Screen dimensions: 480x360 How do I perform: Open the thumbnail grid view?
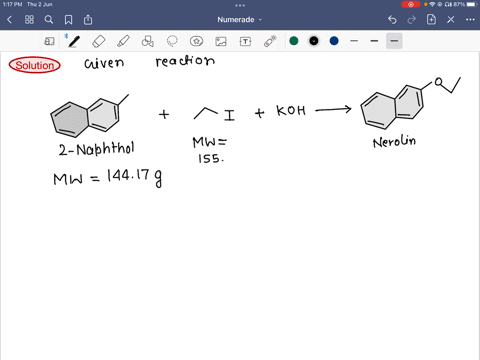tap(29, 20)
